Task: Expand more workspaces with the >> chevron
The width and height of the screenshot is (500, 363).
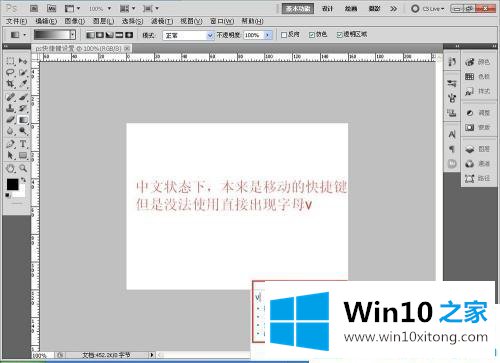Action: click(x=394, y=9)
